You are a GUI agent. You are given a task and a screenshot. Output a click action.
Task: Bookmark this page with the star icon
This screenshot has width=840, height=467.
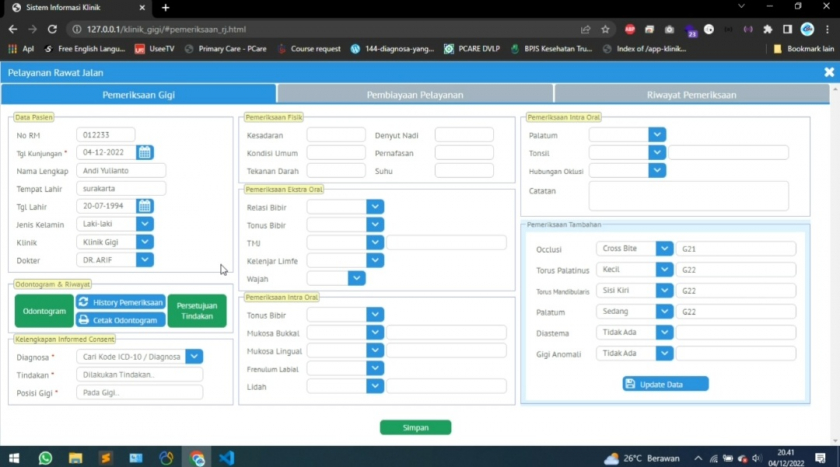(x=605, y=30)
